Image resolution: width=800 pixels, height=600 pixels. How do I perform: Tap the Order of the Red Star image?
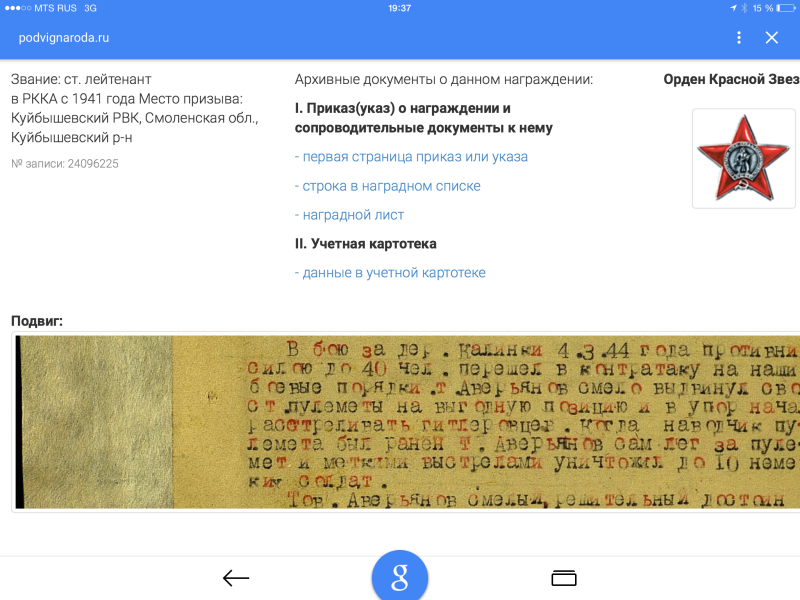(x=743, y=158)
